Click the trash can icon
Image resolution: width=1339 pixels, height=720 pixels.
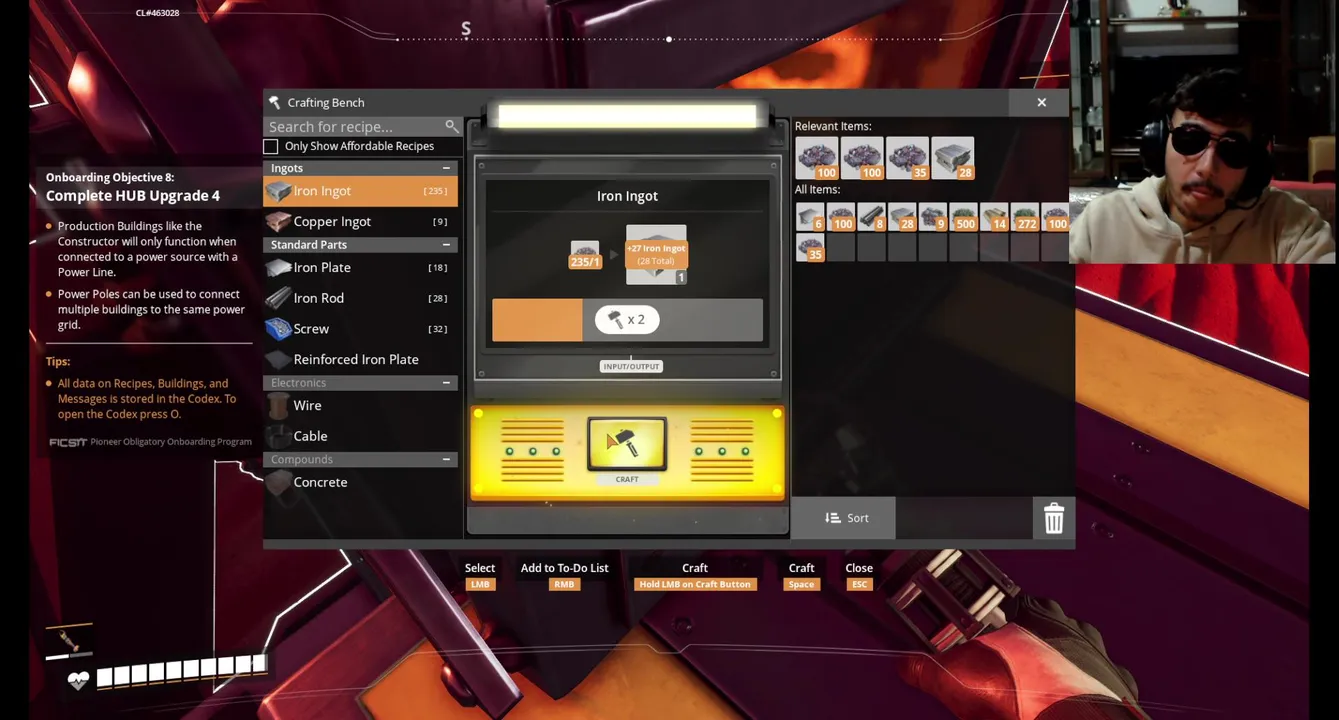1054,518
